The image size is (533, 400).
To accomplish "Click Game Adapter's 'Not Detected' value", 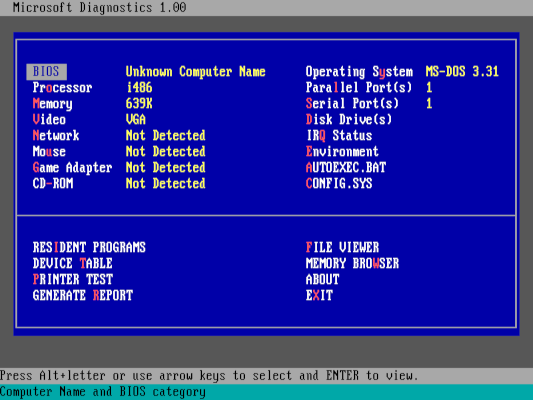I will click(166, 168).
